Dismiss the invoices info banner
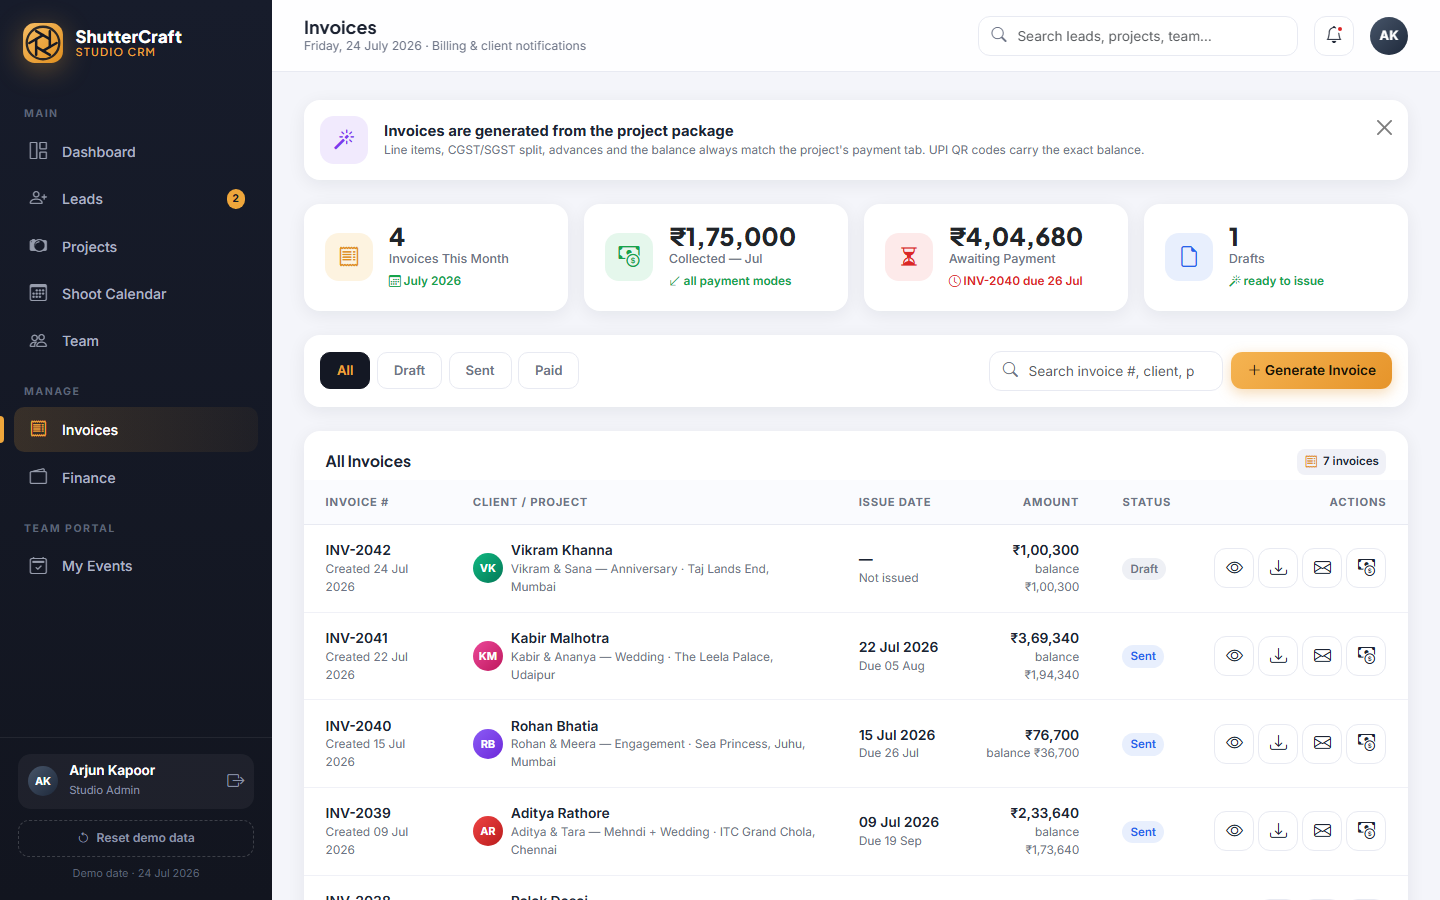 (x=1384, y=128)
